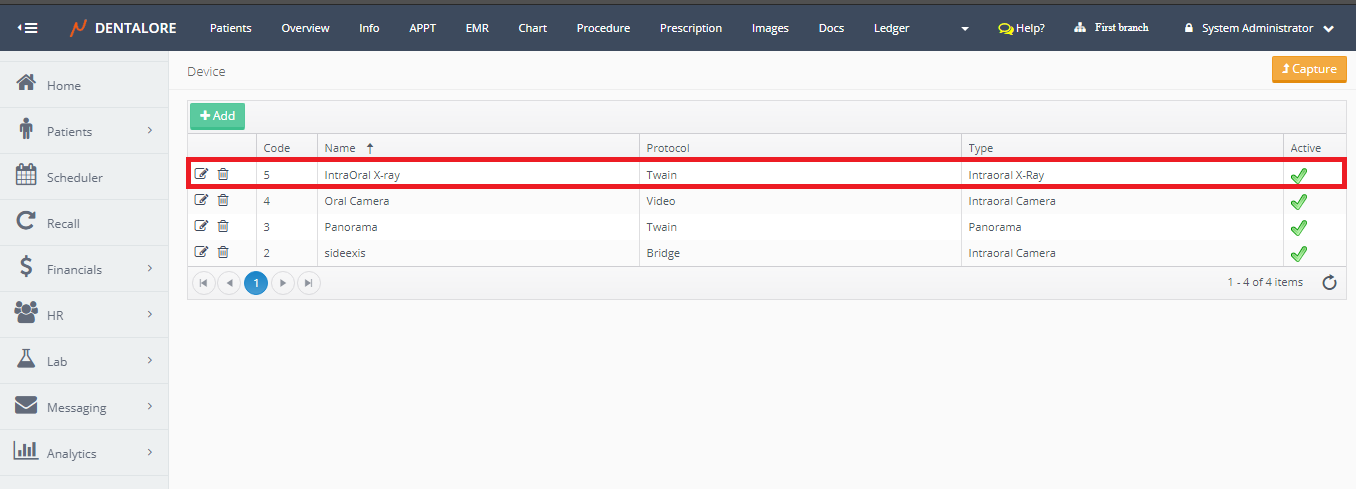Sort table by Name column header
Screen dimensions: 1356x489
[340, 148]
